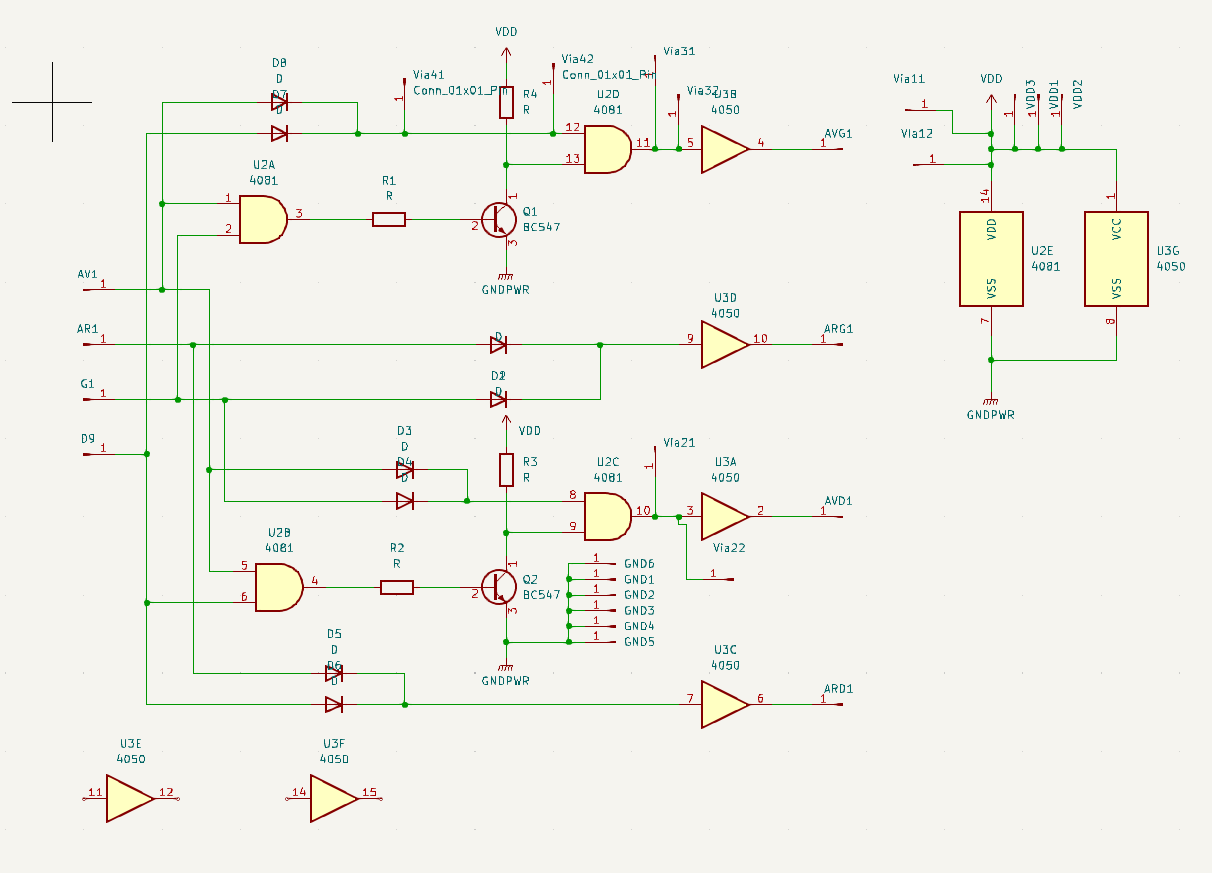This screenshot has width=1212, height=873.
Task: Select resistor R1 symbol
Action: coord(389,220)
